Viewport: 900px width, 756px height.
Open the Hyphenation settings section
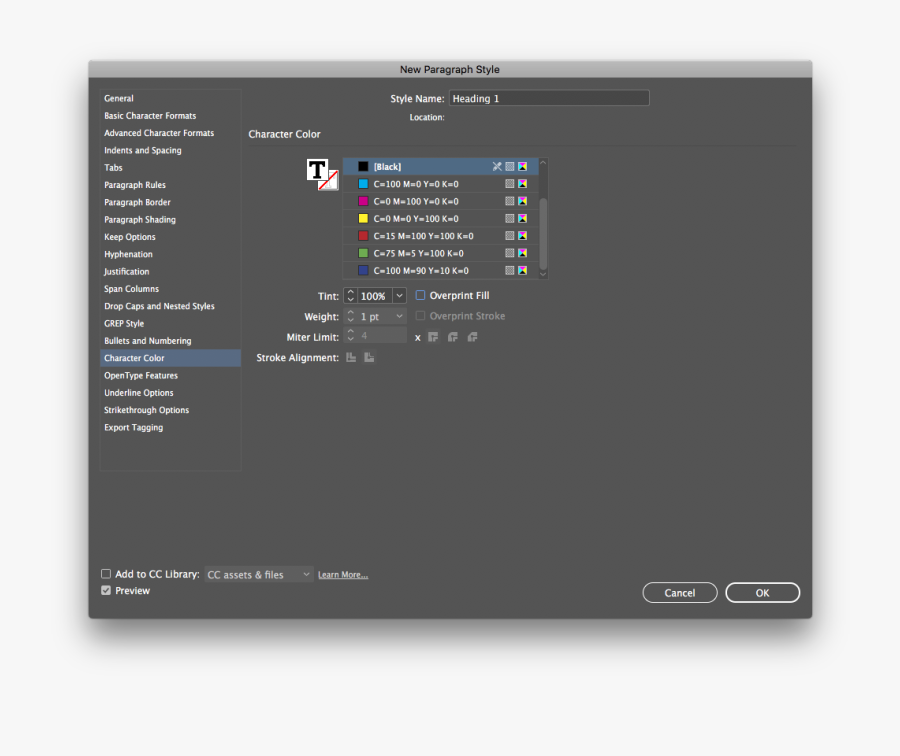(130, 254)
